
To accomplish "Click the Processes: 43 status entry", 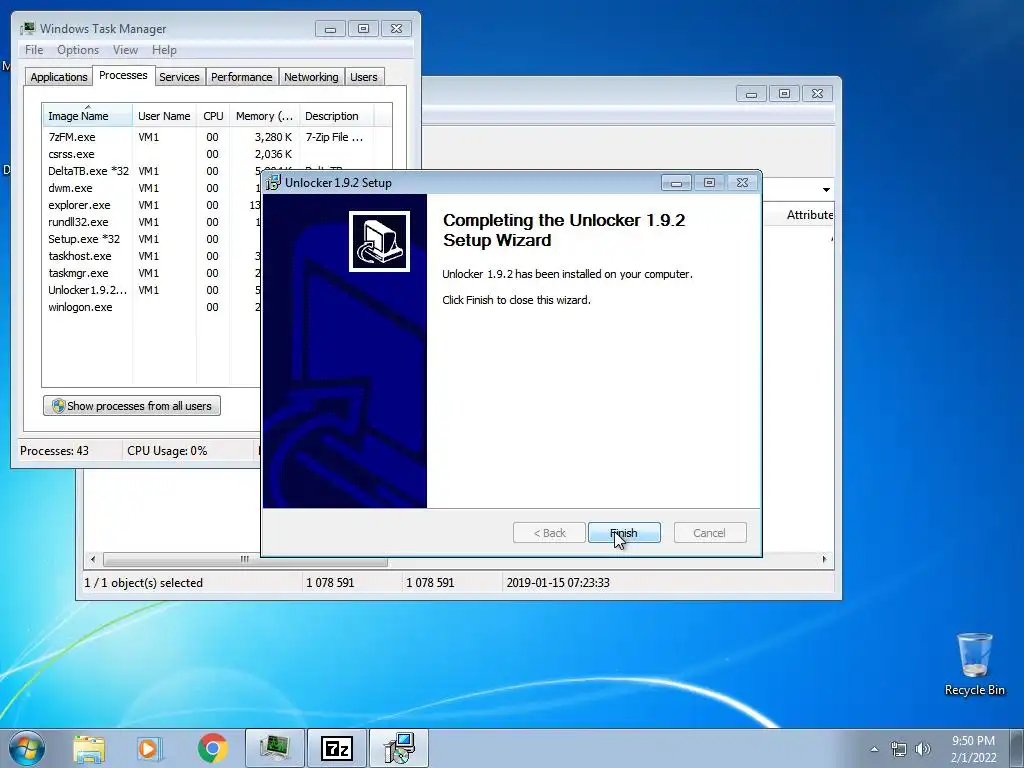I will pos(54,451).
